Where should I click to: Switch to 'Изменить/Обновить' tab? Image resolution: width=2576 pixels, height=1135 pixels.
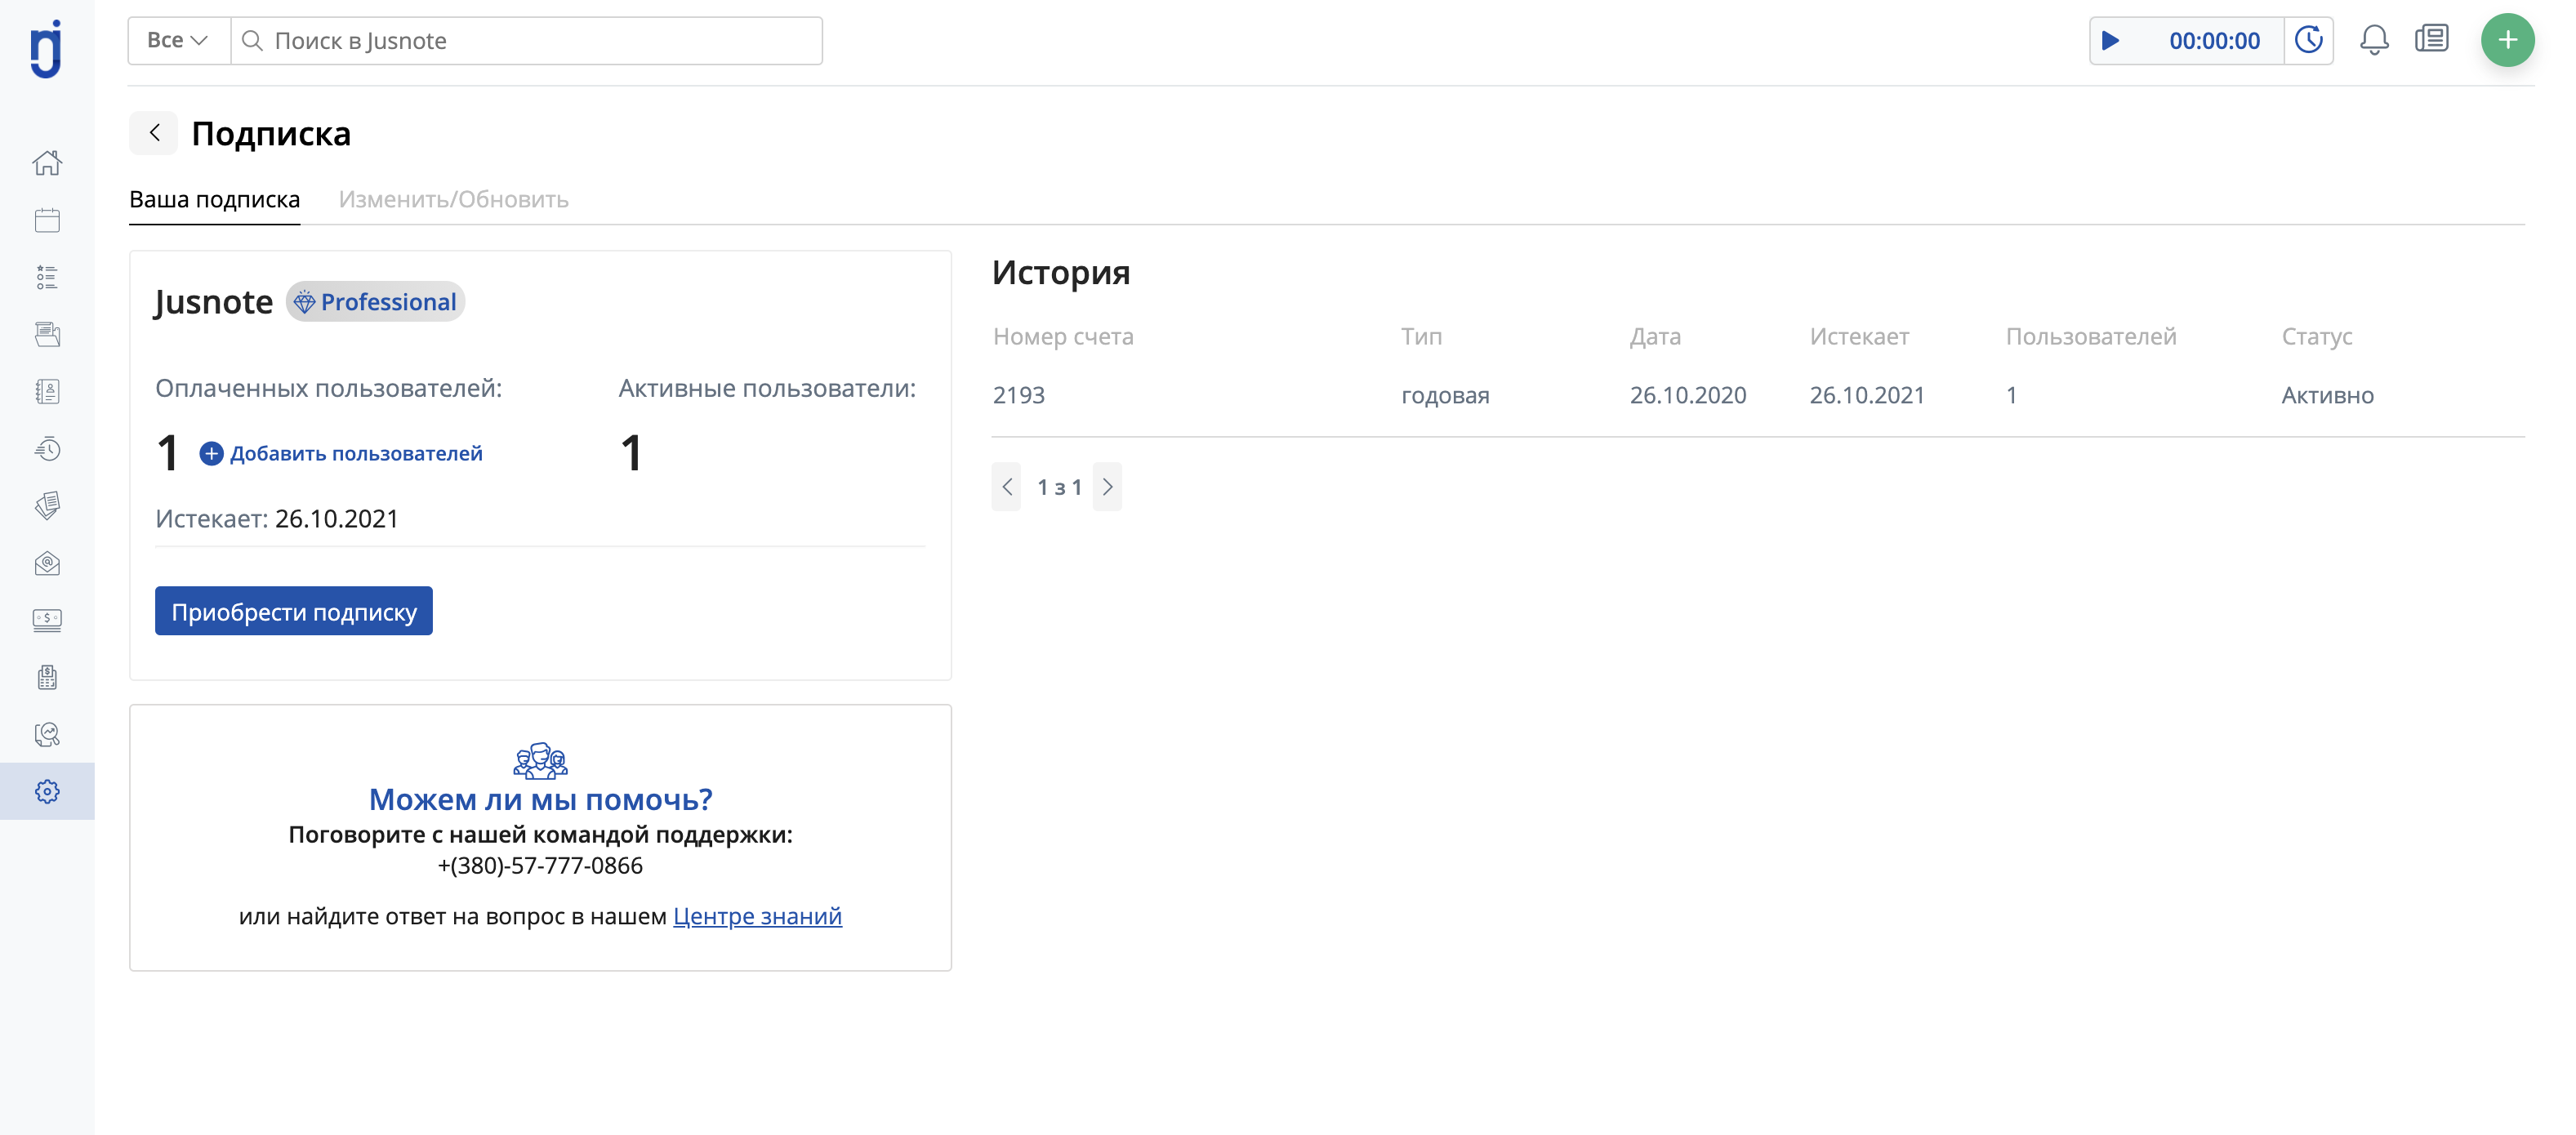coord(453,199)
